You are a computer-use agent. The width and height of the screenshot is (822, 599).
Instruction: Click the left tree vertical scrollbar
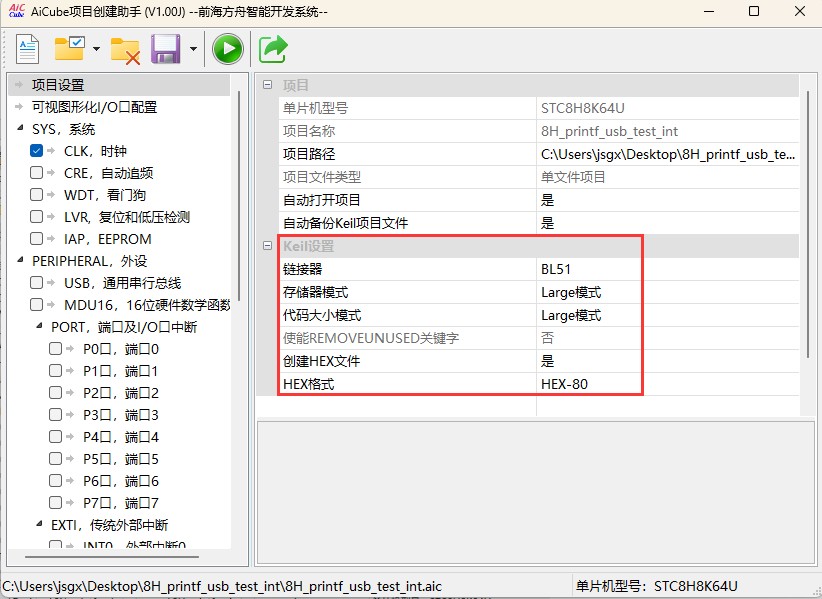pos(239,195)
